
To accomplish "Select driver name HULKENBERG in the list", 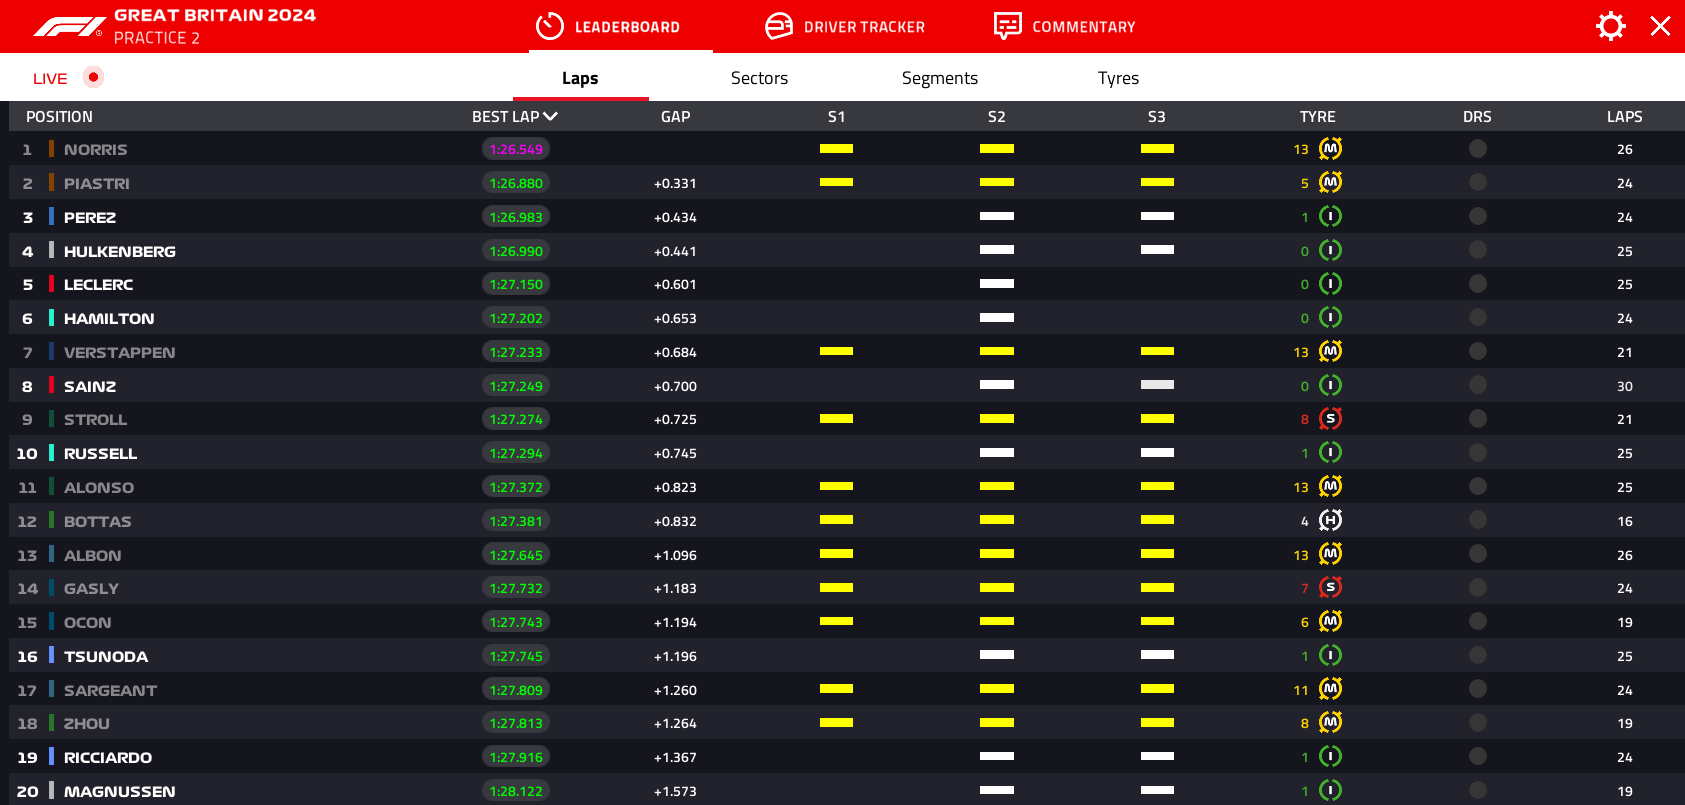I will point(120,251).
